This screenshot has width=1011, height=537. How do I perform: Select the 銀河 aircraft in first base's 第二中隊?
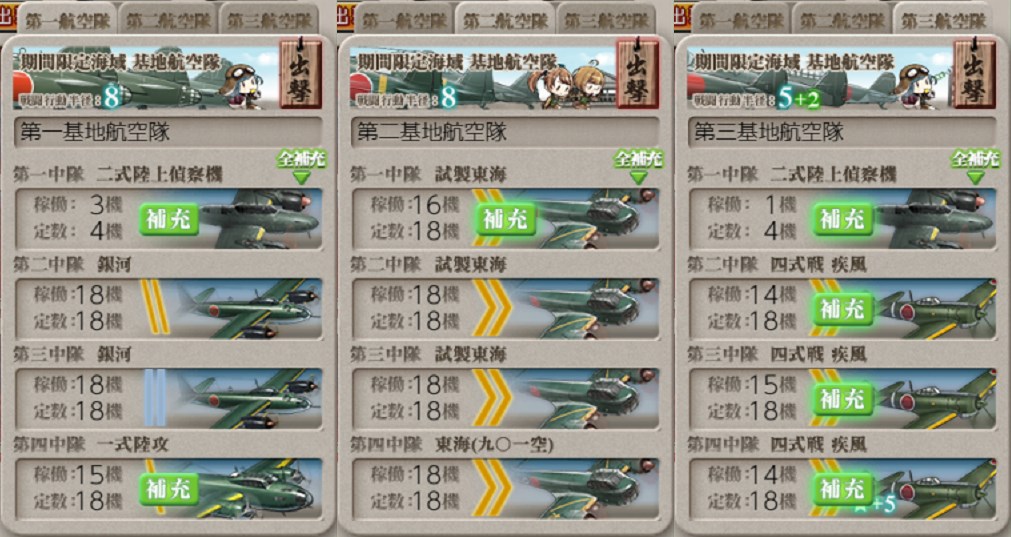click(248, 308)
